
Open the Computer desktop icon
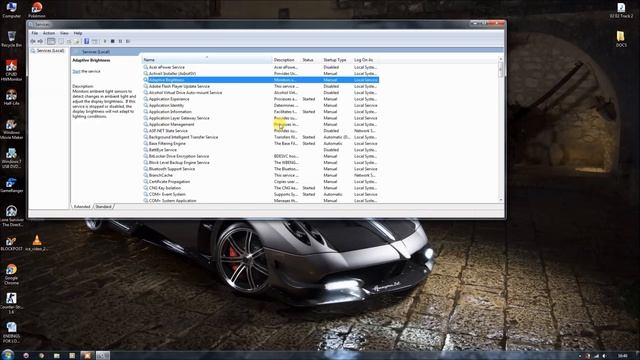pos(11,10)
